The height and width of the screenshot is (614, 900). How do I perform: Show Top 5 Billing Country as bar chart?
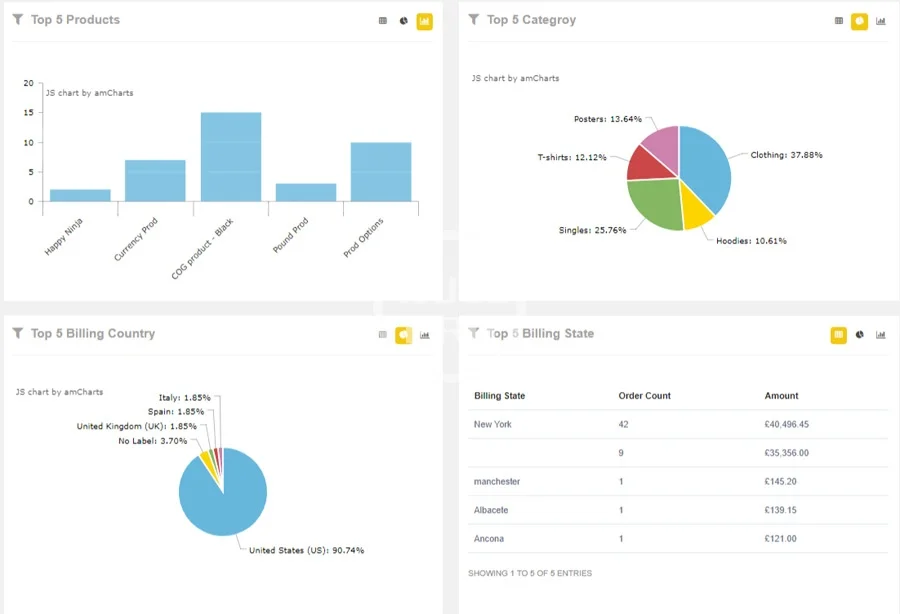pos(425,335)
